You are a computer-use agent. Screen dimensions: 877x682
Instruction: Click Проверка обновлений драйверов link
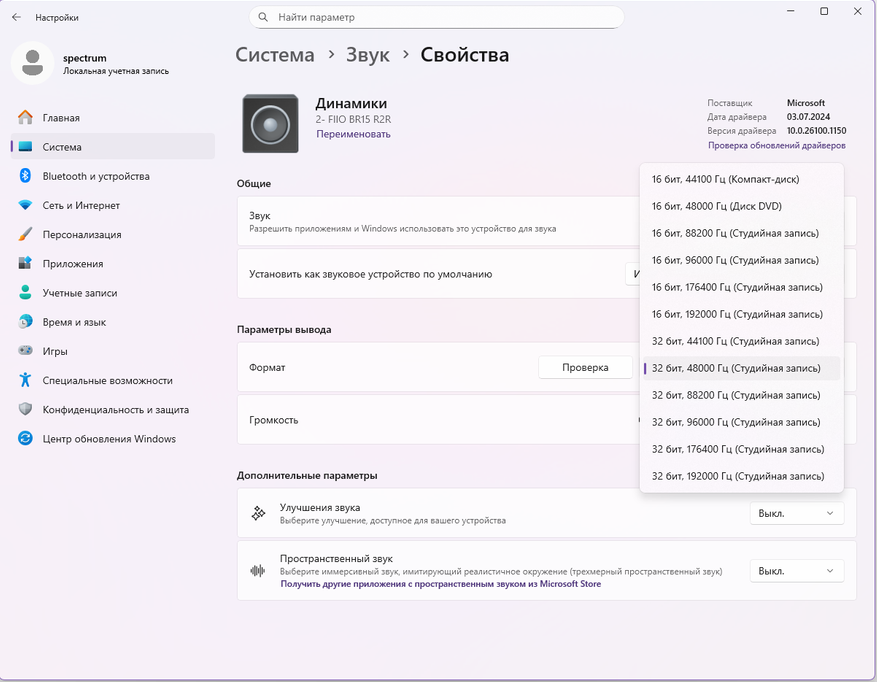[x=776, y=145]
